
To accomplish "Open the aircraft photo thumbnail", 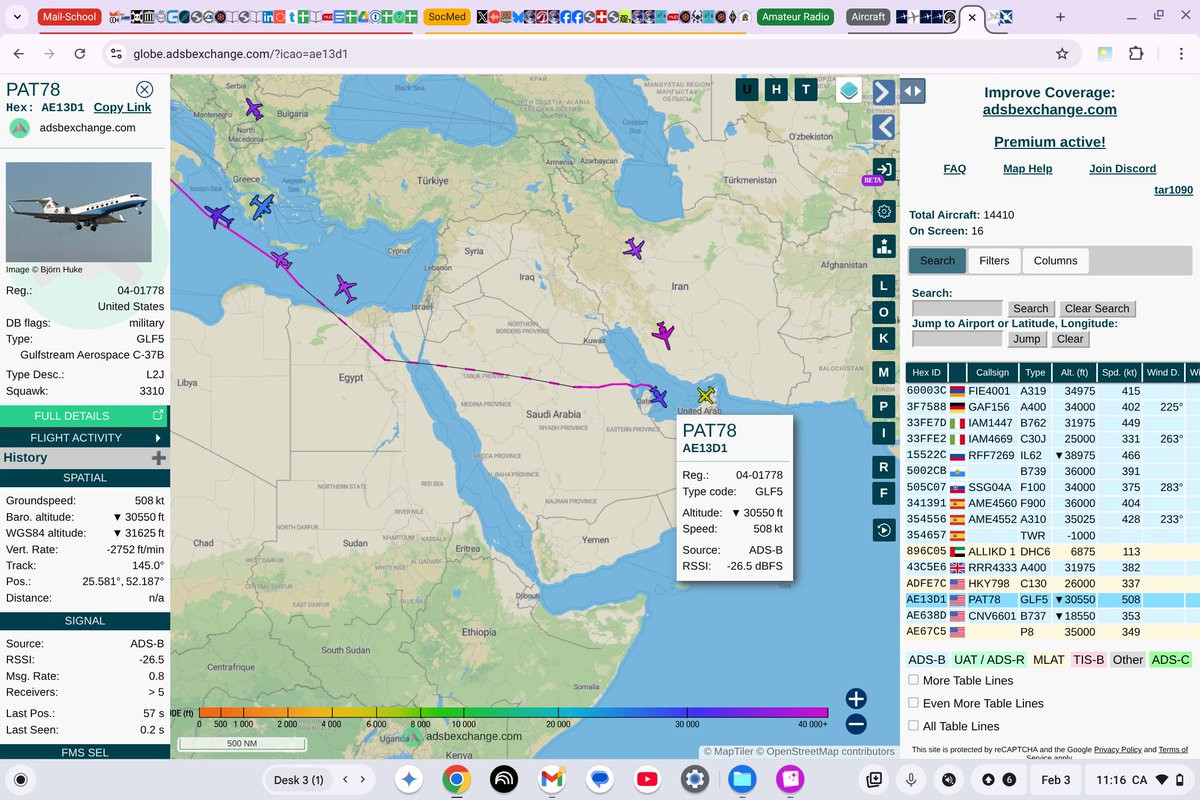I will [x=79, y=212].
